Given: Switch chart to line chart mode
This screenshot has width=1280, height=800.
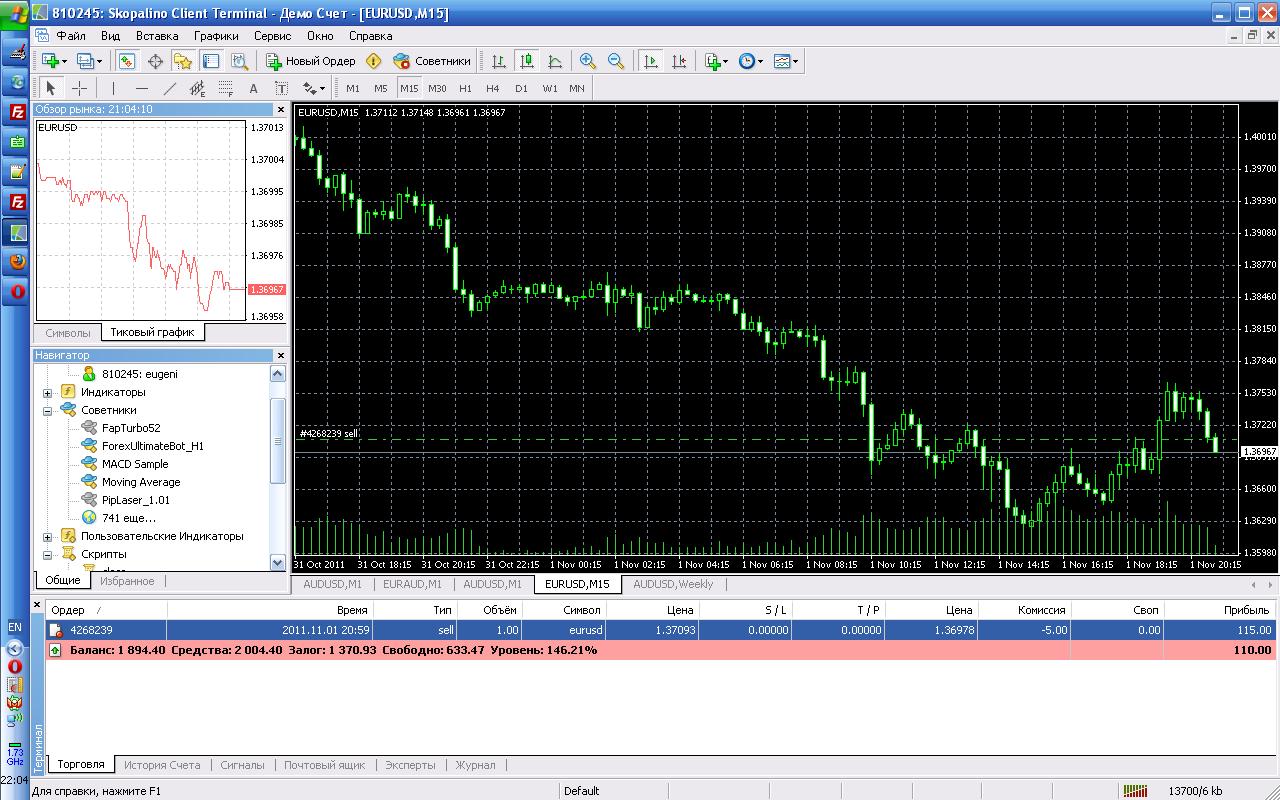Looking at the screenshot, I should point(555,61).
